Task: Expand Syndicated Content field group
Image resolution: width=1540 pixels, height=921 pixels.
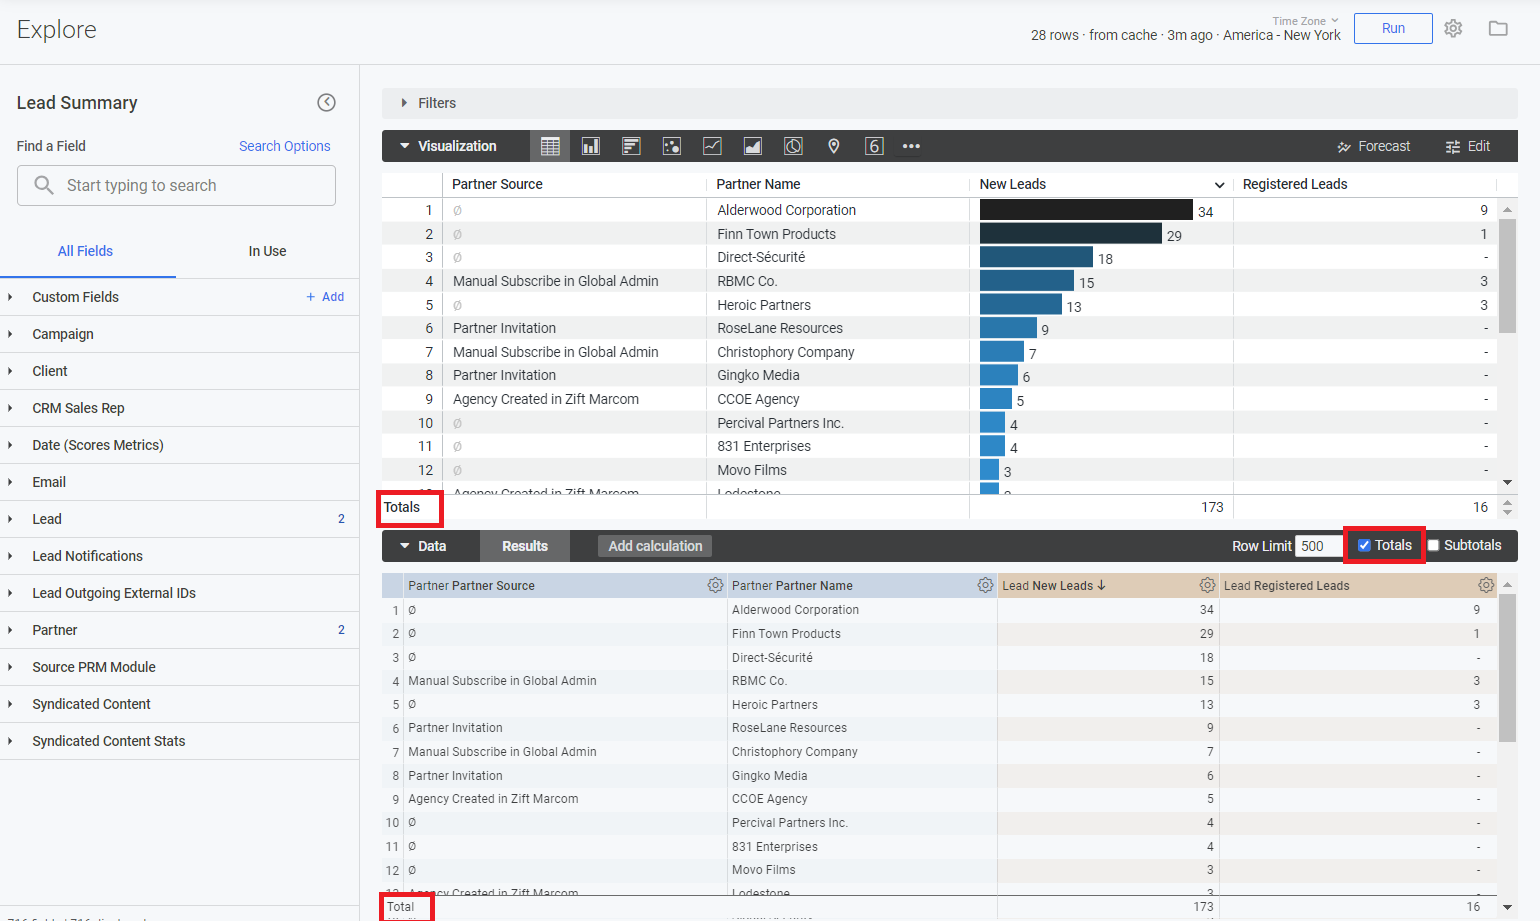Action: pyautogui.click(x=179, y=704)
